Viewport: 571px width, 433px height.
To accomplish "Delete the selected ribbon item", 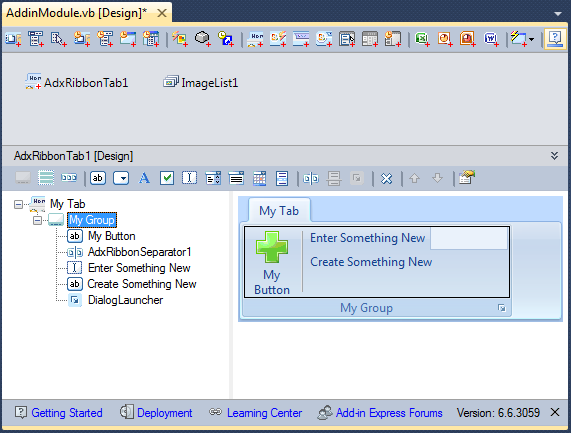I will click(386, 178).
